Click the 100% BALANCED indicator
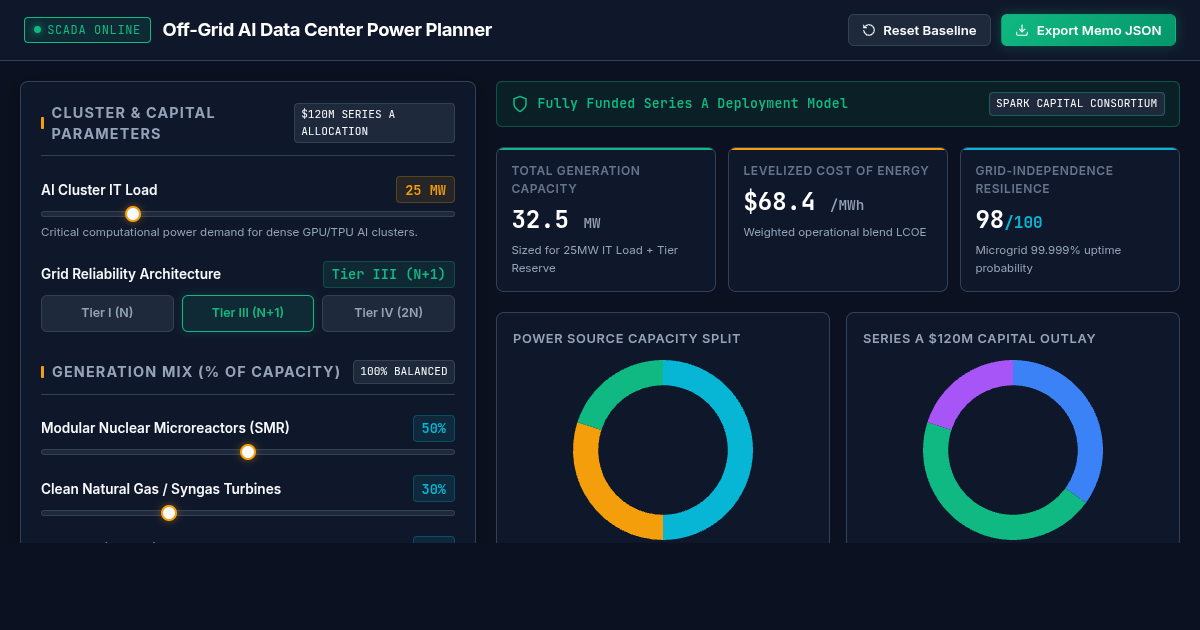The height and width of the screenshot is (630, 1200). (404, 372)
